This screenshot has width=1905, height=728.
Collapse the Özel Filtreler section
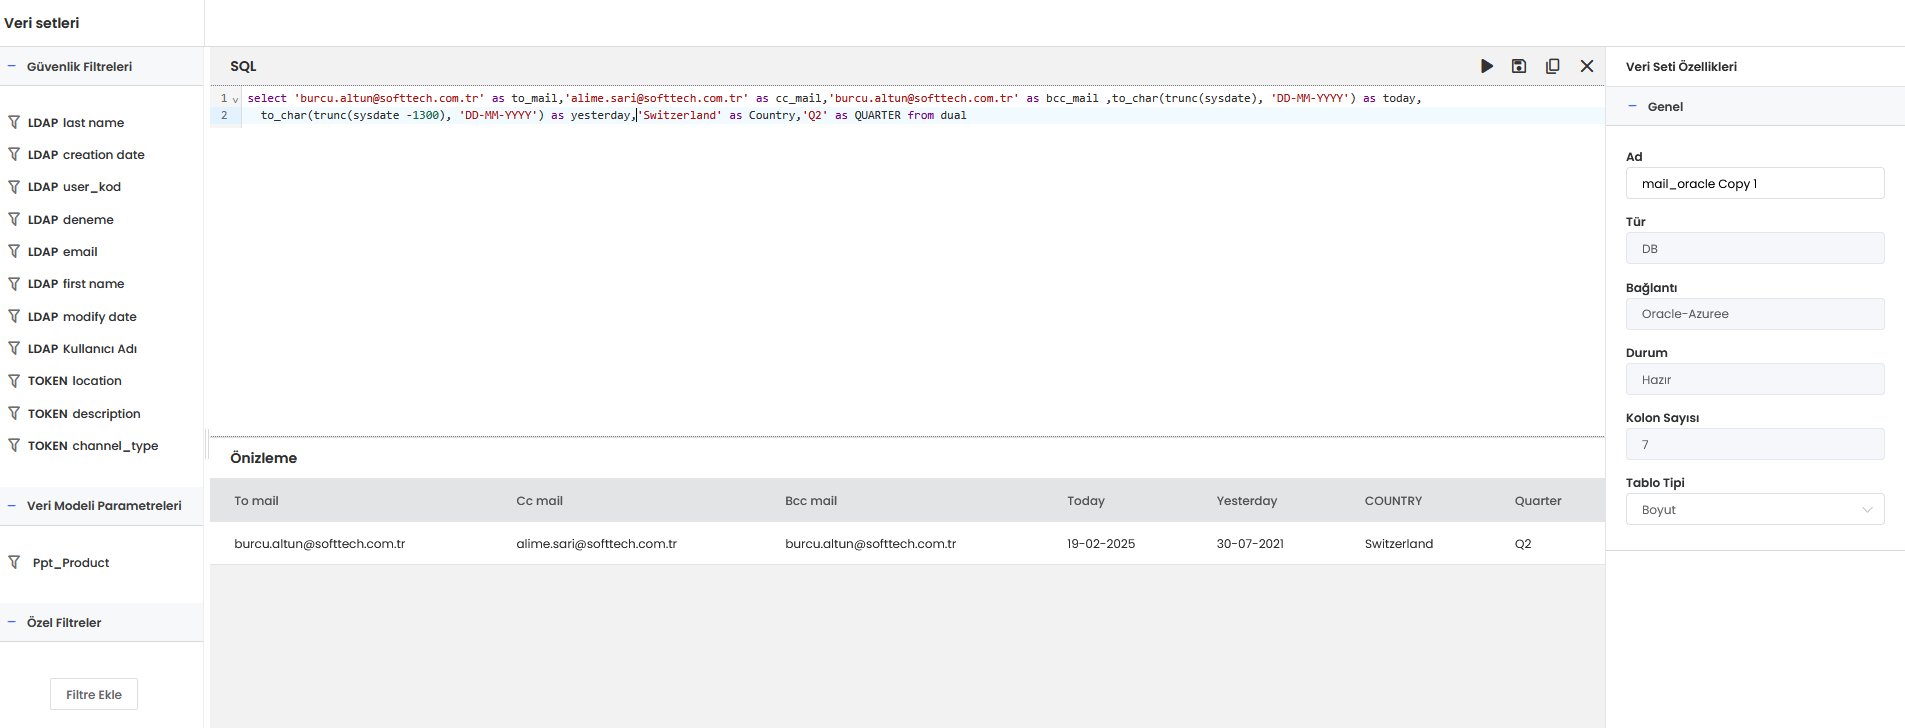coord(12,622)
